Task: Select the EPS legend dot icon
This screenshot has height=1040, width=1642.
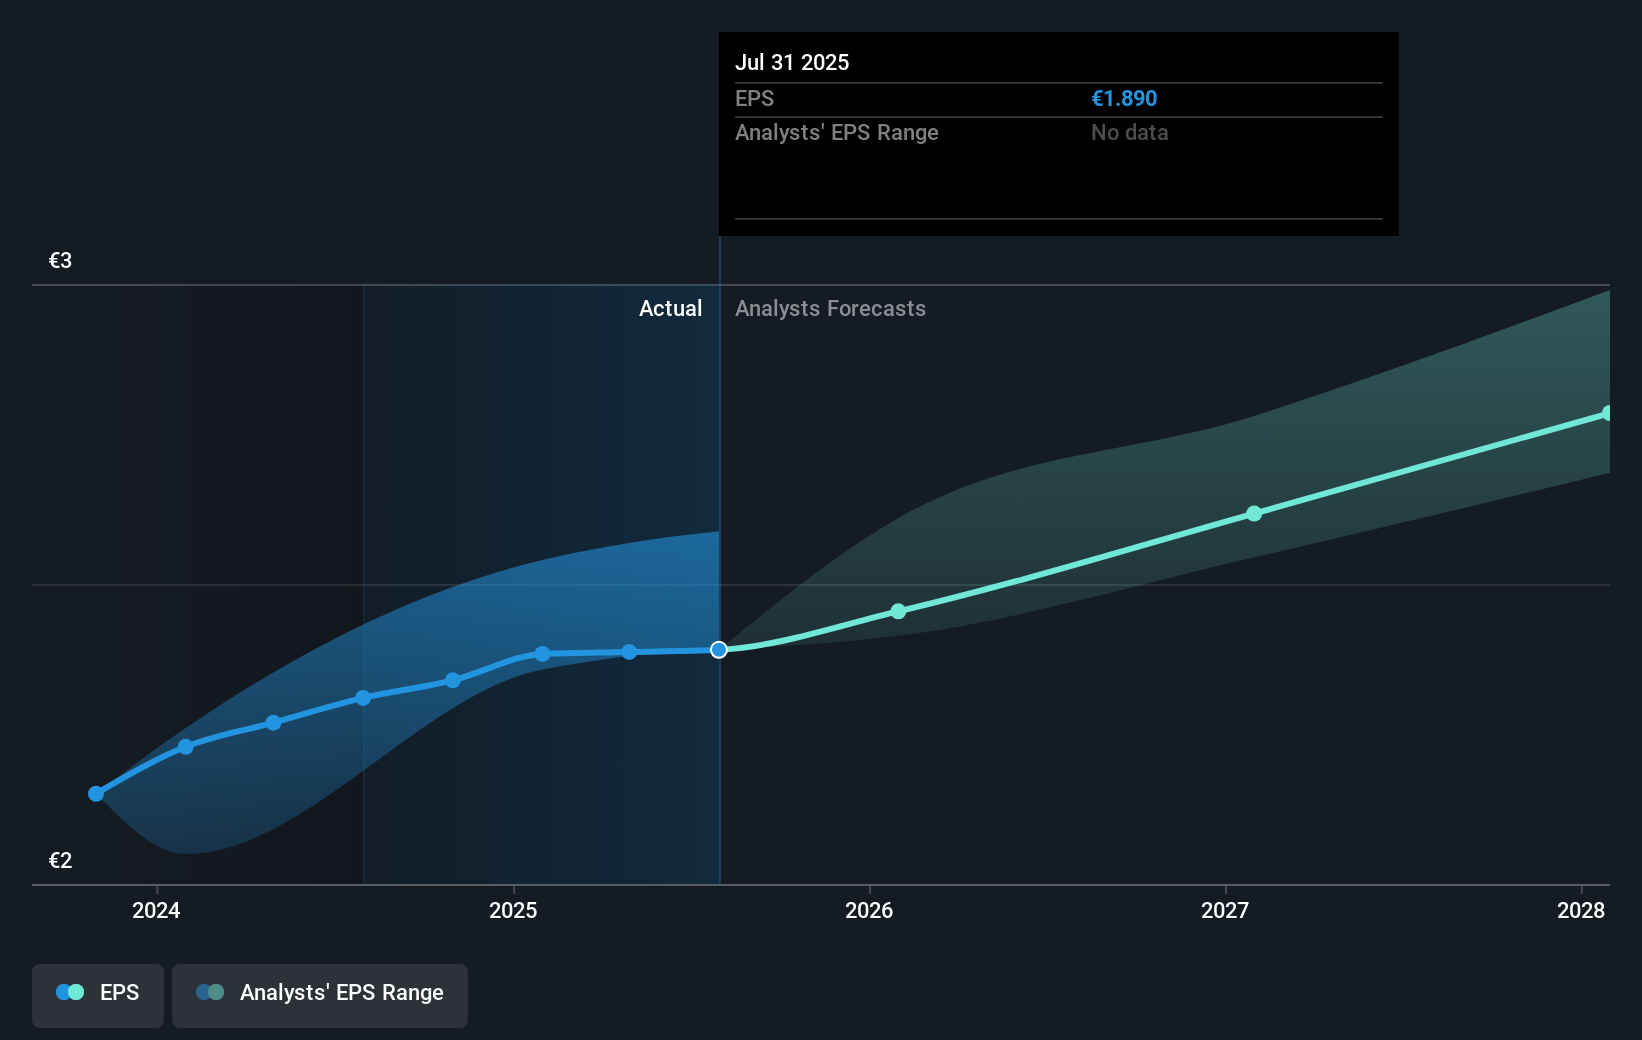Action: click(68, 992)
